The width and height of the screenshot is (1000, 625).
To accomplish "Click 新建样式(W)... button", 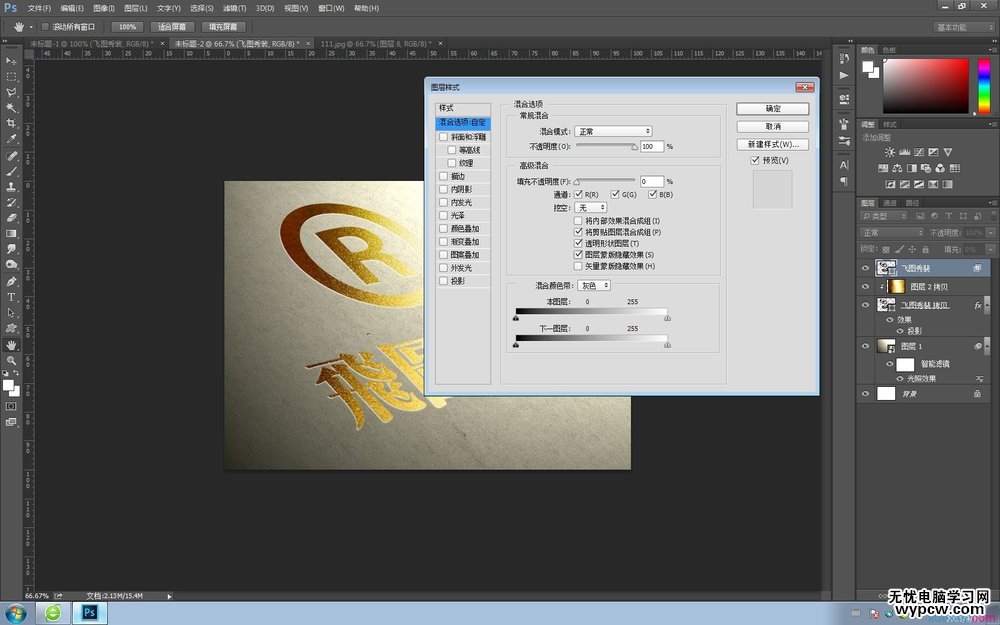I will [772, 145].
